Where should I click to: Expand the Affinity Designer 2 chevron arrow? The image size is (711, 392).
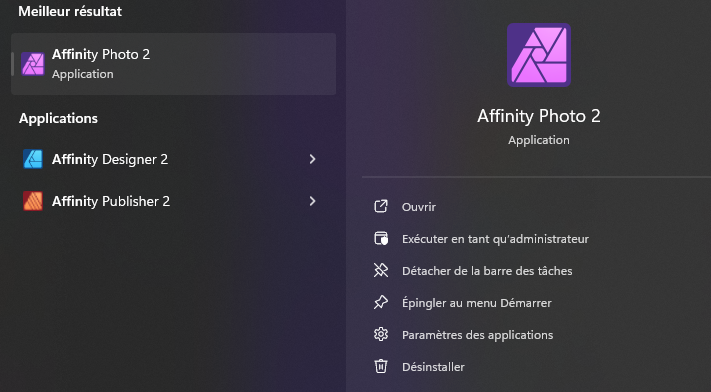coord(312,159)
